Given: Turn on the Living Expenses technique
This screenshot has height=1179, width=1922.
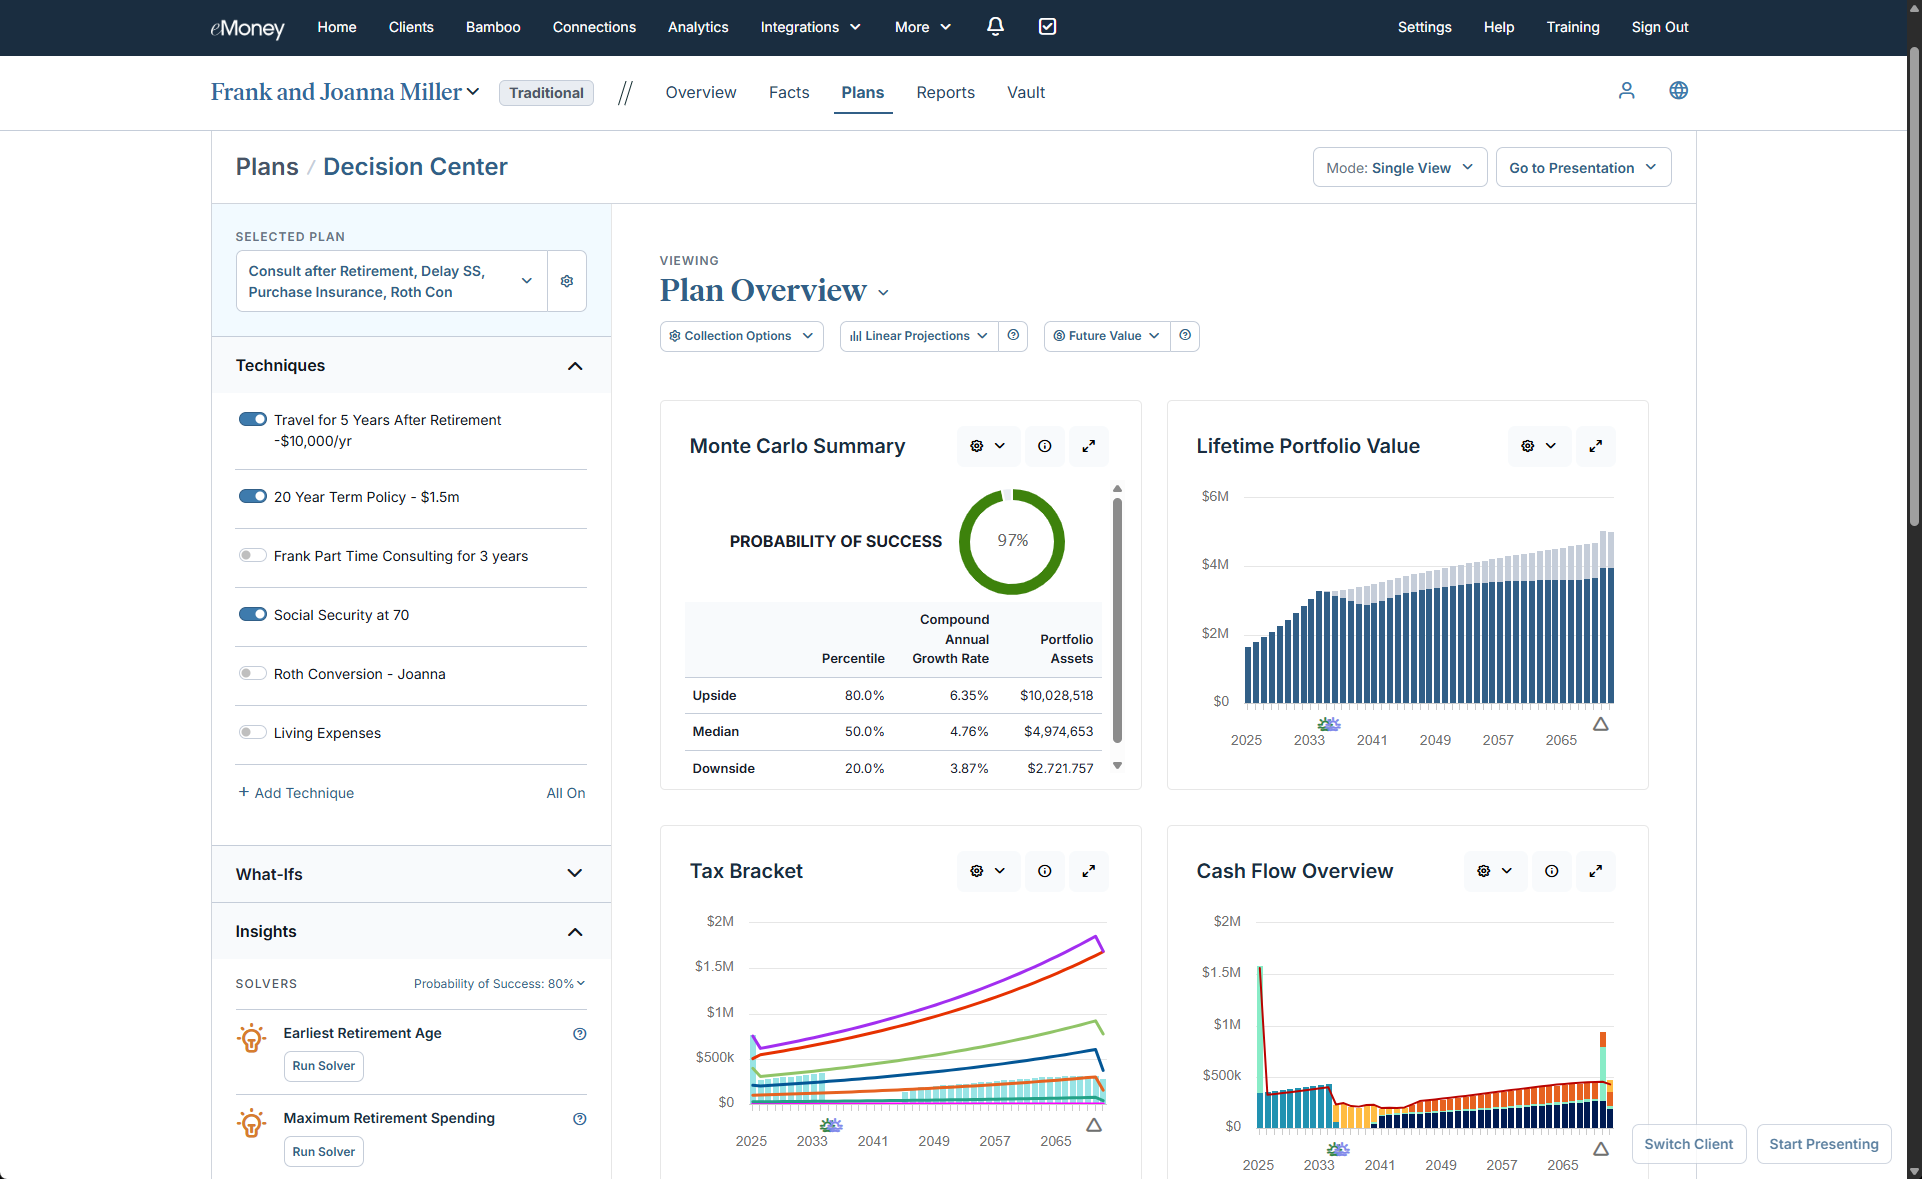Looking at the screenshot, I should coord(253,732).
